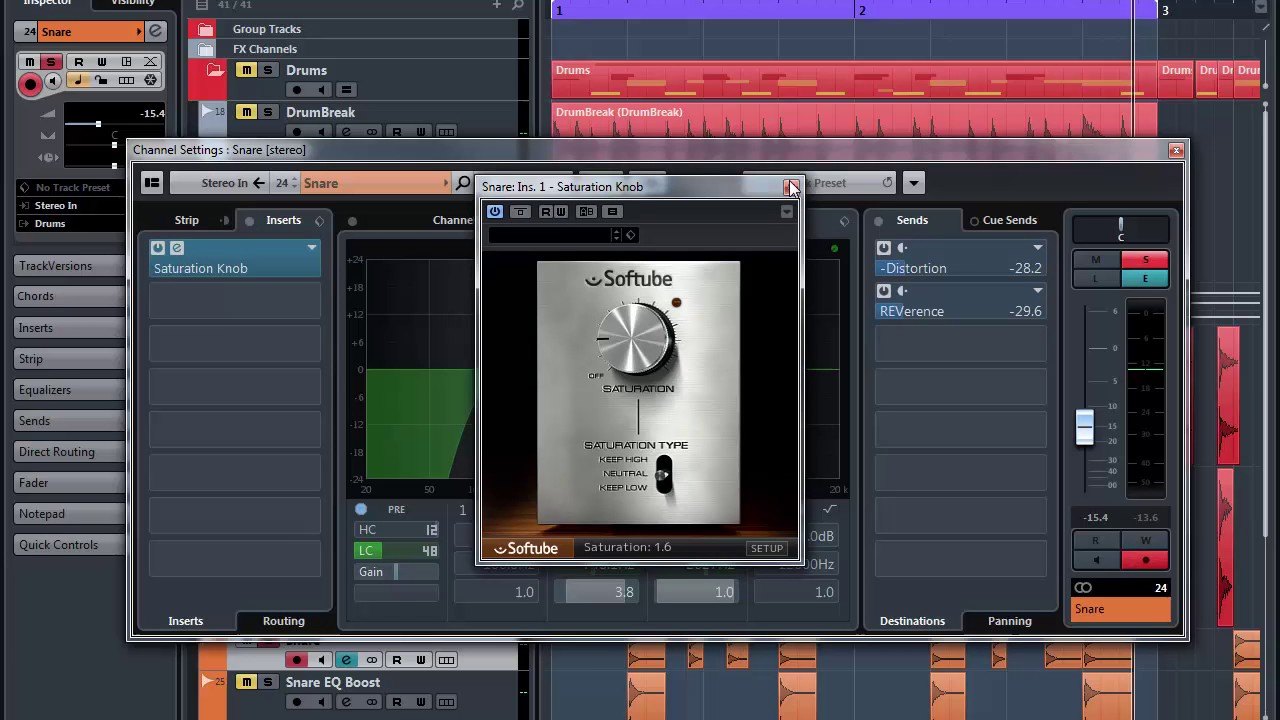
Task: Toggle REVerence send power button
Action: 884,291
